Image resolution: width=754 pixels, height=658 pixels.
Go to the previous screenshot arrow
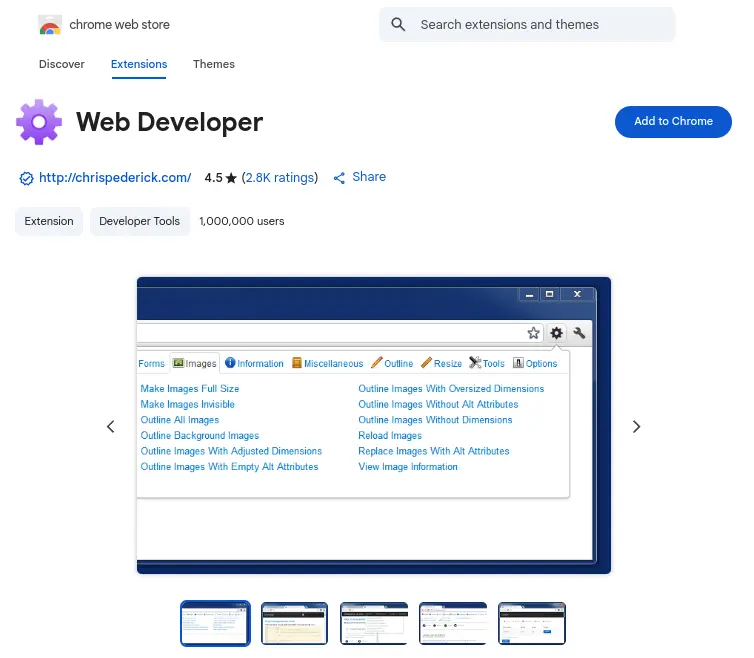pos(111,427)
